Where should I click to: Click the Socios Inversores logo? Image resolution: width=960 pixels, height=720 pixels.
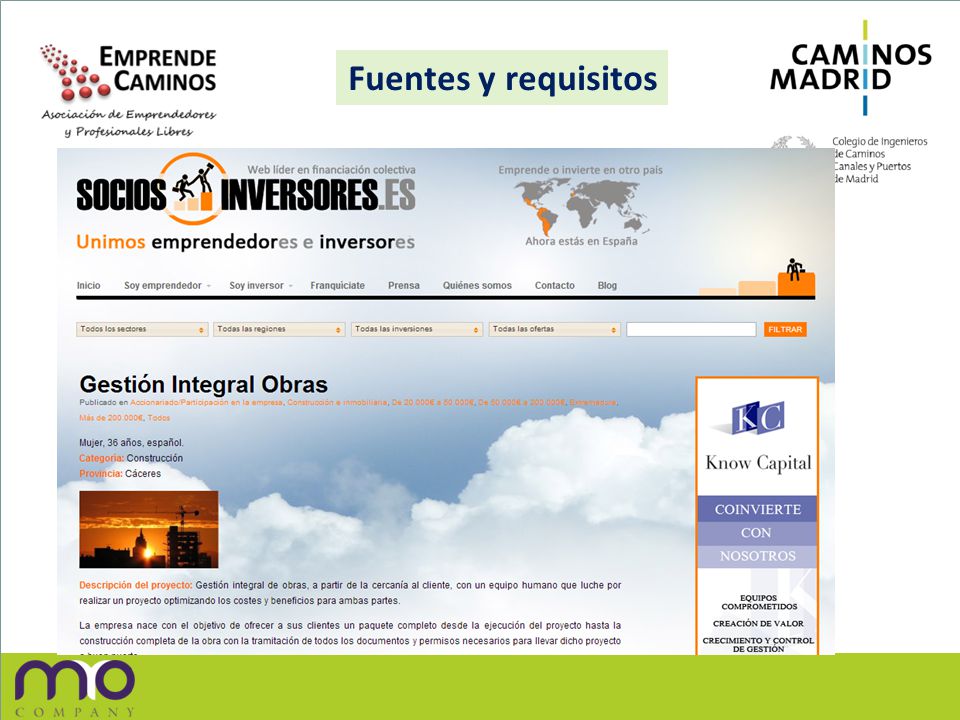point(246,190)
